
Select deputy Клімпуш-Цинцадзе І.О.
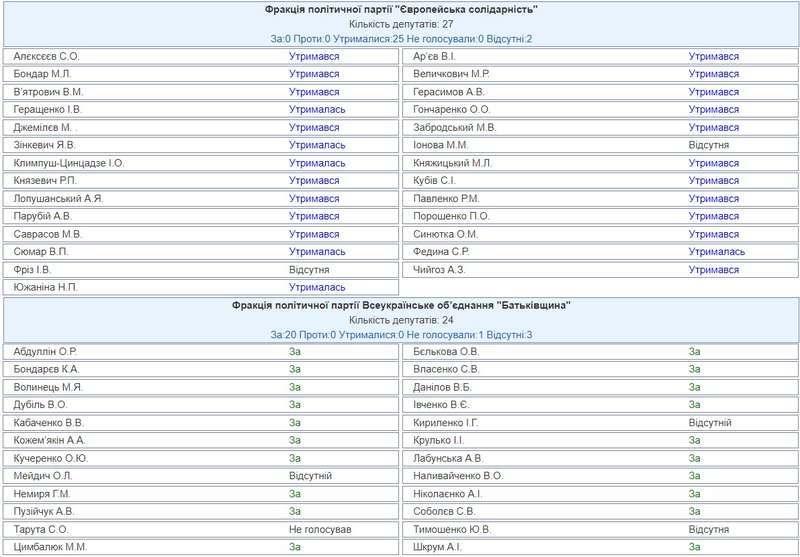point(69,163)
